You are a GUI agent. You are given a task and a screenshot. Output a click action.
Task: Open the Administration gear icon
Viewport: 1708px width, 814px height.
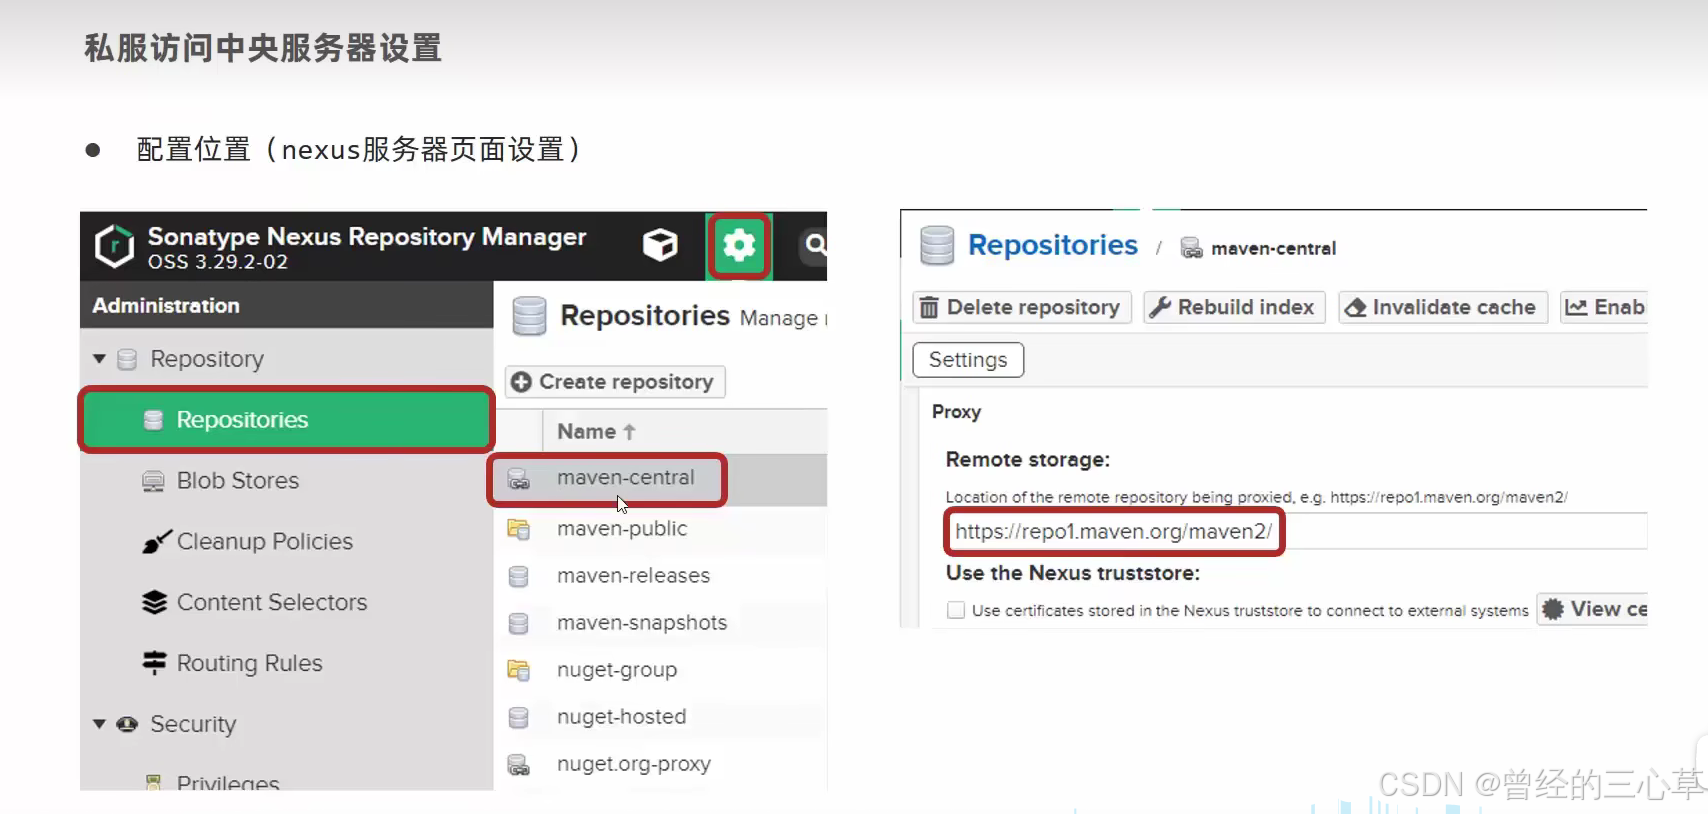[x=739, y=245]
